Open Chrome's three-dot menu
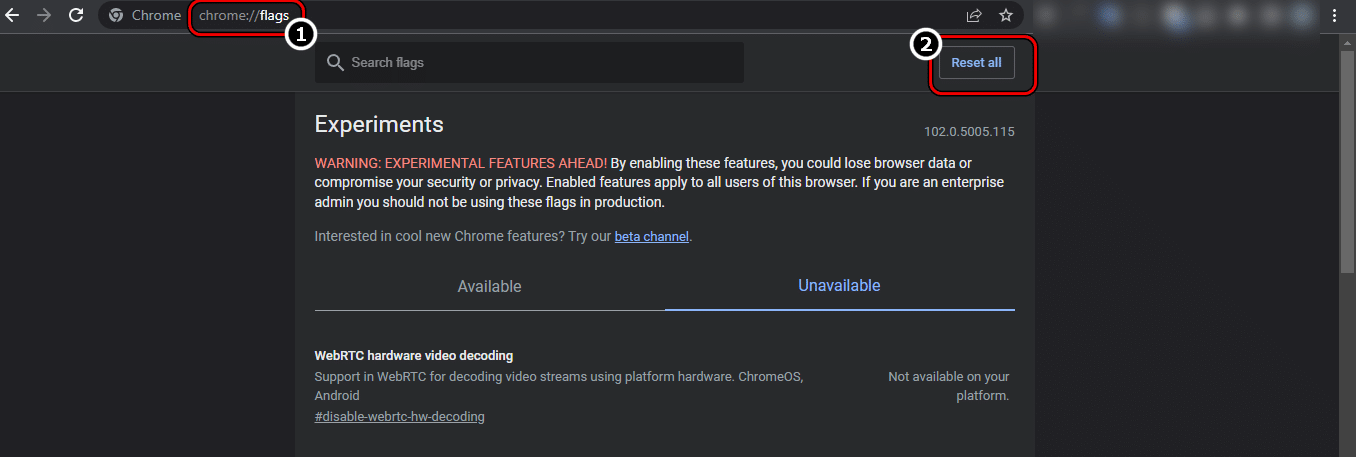1356x457 pixels. (x=1334, y=15)
